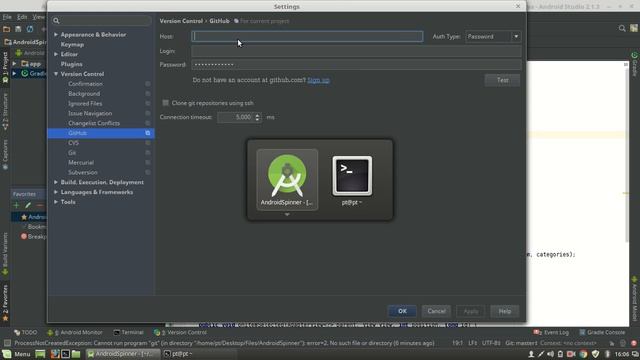Select Keymap in settings tree

[72, 44]
